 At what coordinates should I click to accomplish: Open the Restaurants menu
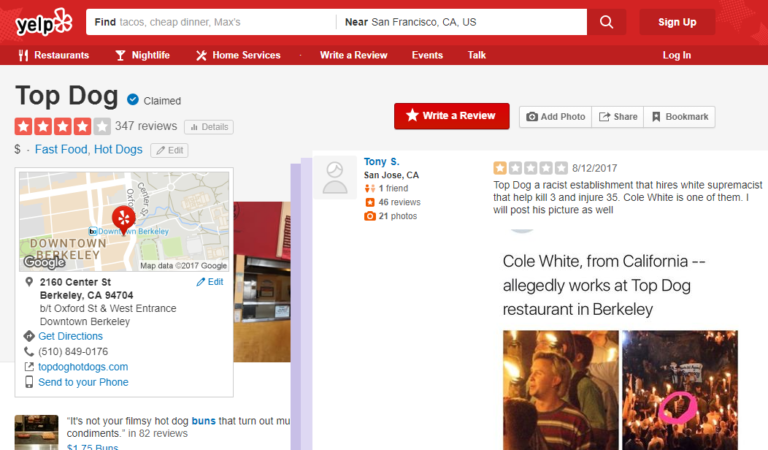[54, 55]
